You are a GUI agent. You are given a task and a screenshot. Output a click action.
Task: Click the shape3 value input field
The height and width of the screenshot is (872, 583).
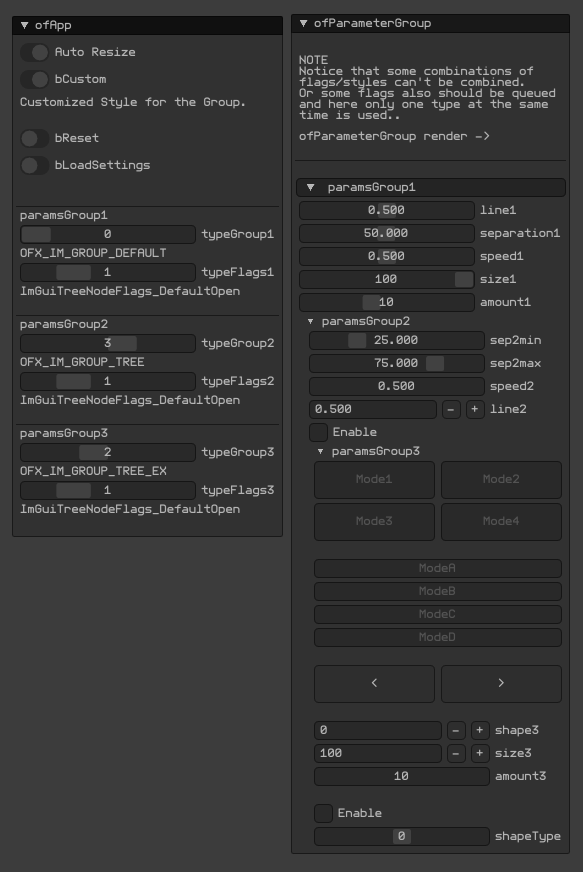[378, 730]
